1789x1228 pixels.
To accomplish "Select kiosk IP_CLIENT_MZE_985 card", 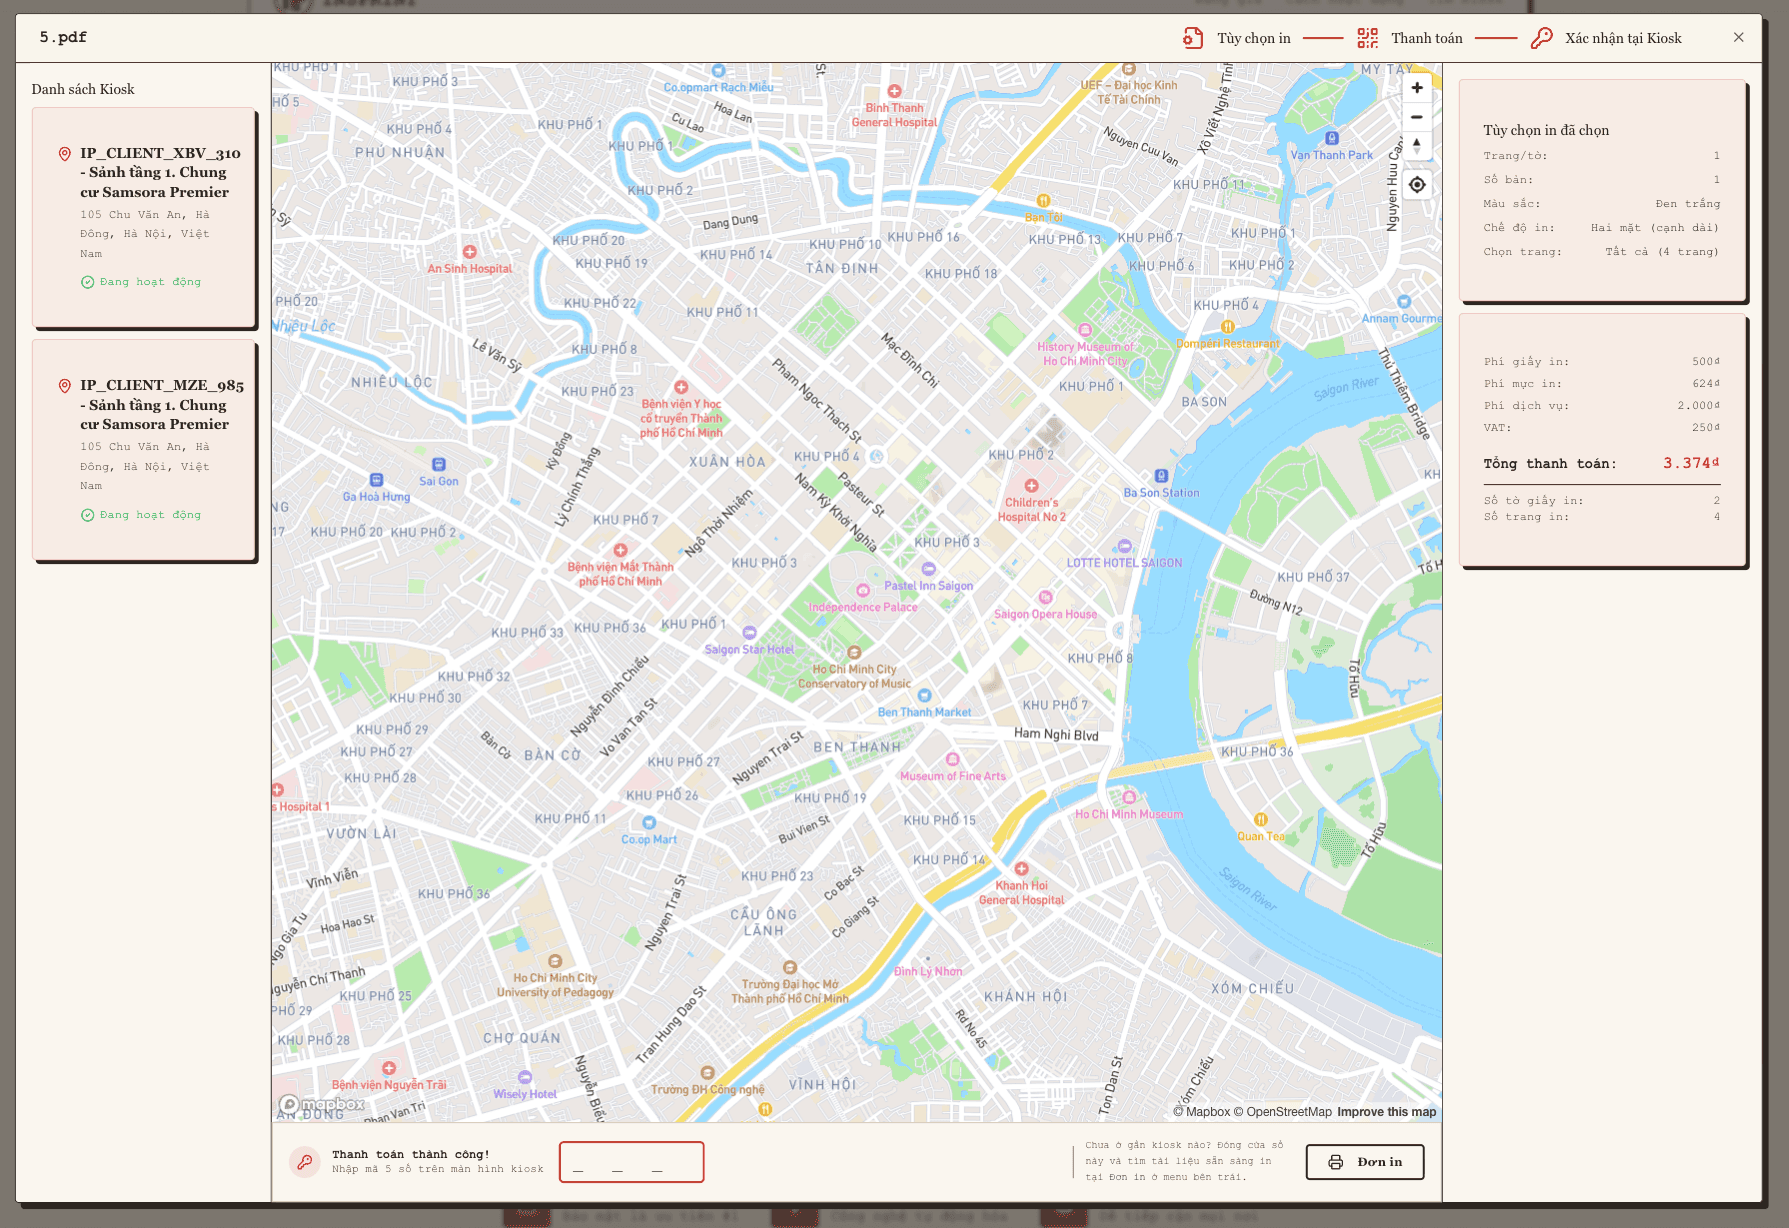I will click(144, 450).
